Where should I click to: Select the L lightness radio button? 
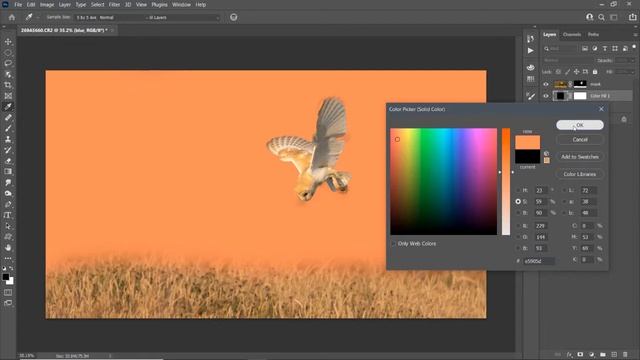pyautogui.click(x=564, y=190)
